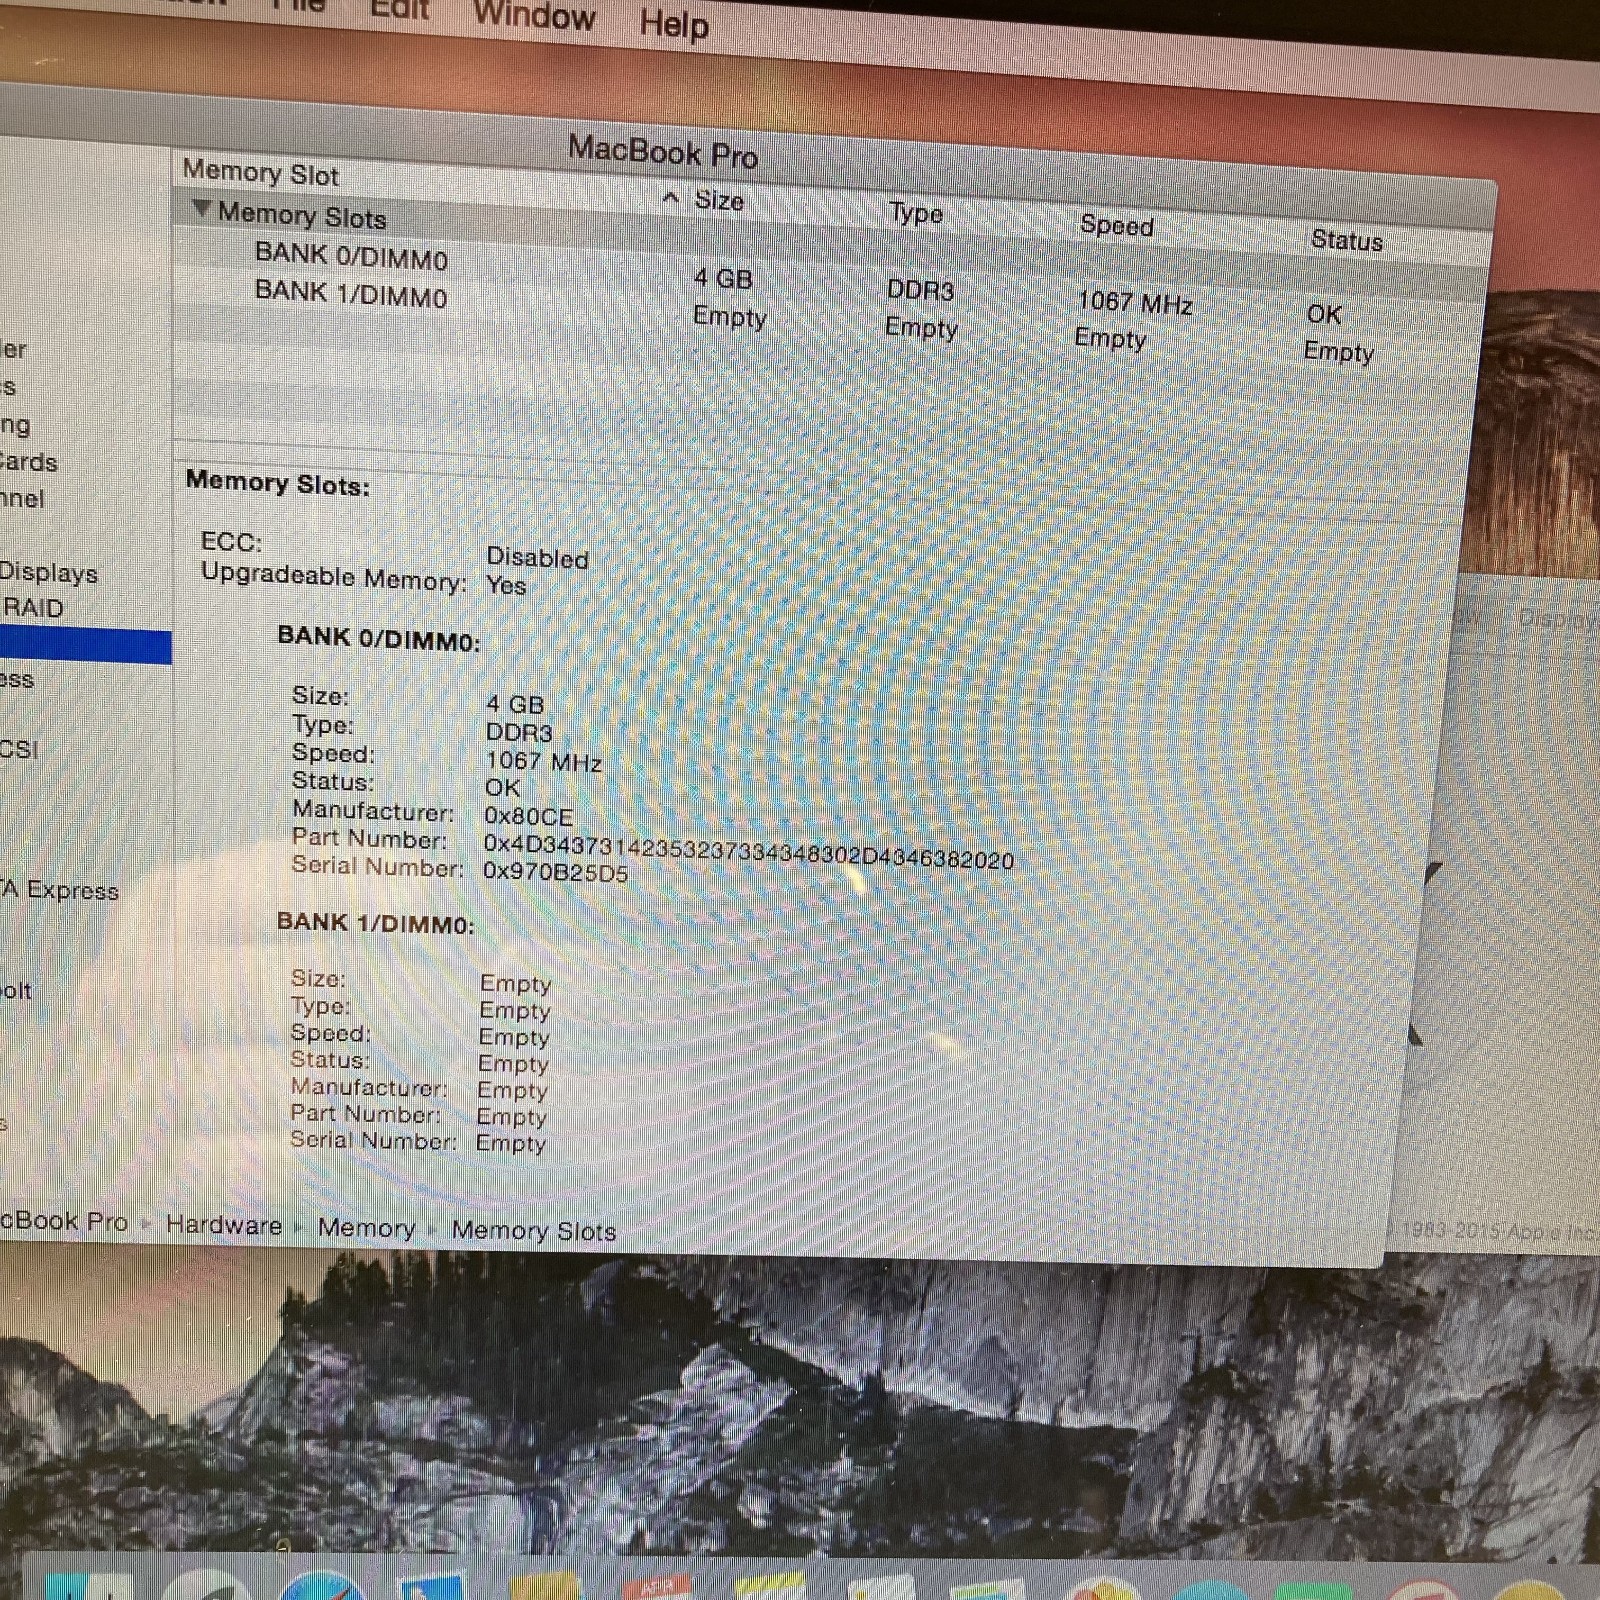This screenshot has height=1600, width=1600.
Task: Click Empty in Status column for BANK 1
Action: coord(1339,351)
